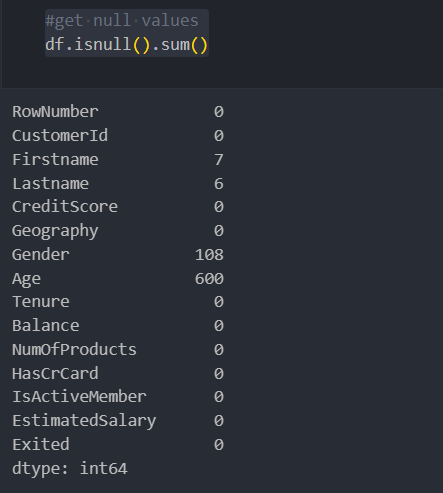Click the Age label in output
The image size is (443, 493).
[x=26, y=279]
